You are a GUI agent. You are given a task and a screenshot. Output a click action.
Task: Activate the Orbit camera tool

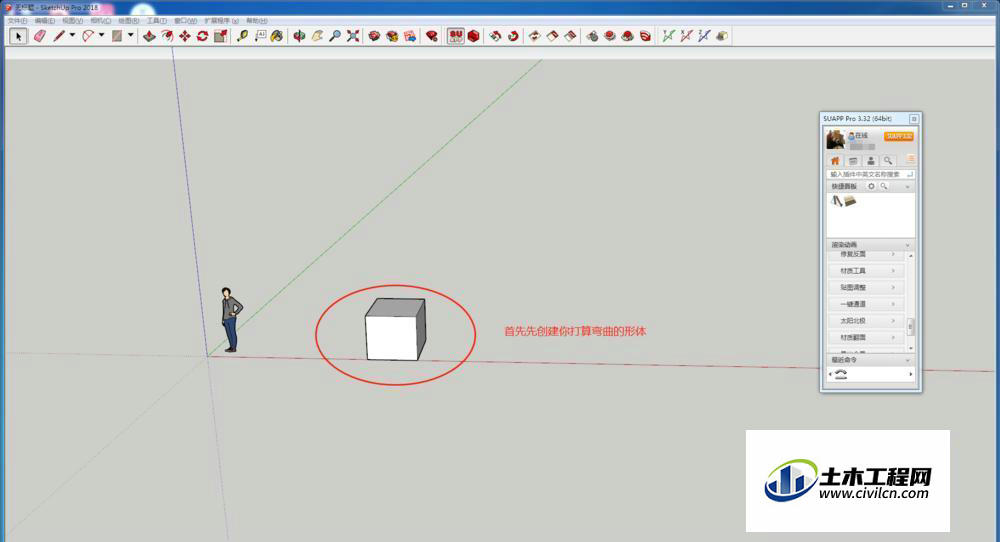[x=299, y=36]
